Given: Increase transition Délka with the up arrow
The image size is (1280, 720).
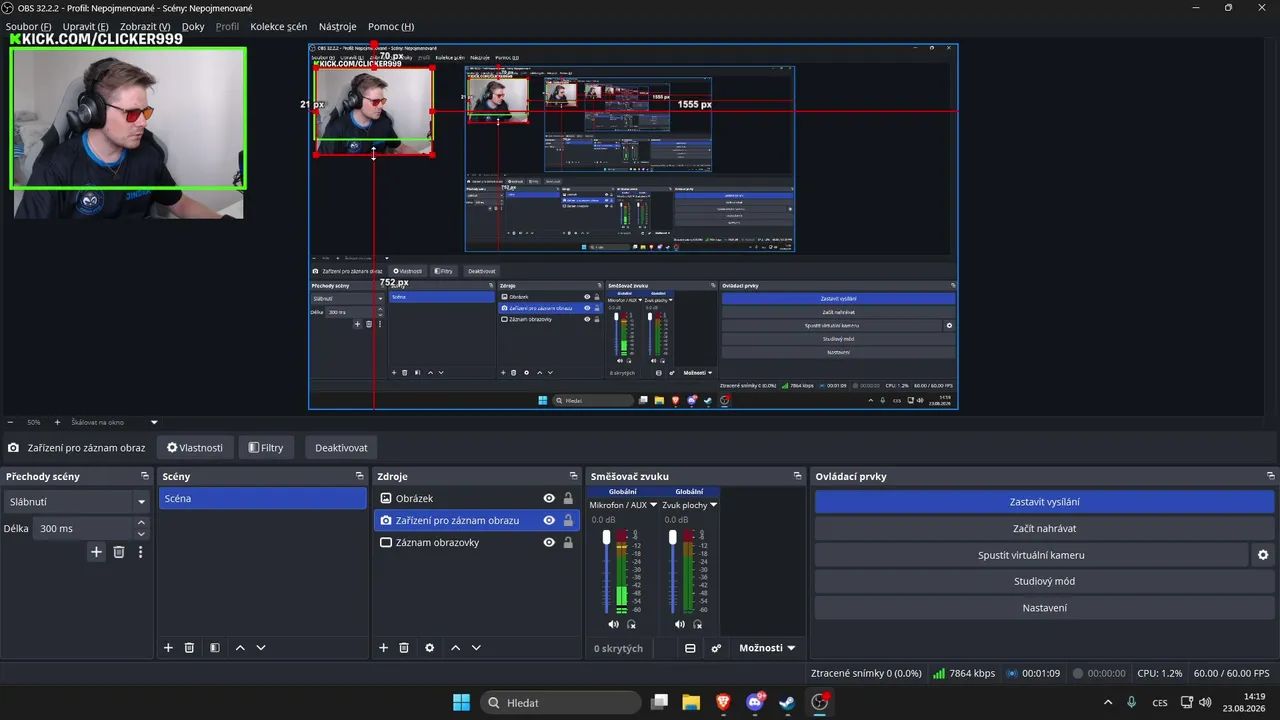Looking at the screenshot, I should pyautogui.click(x=141, y=522).
